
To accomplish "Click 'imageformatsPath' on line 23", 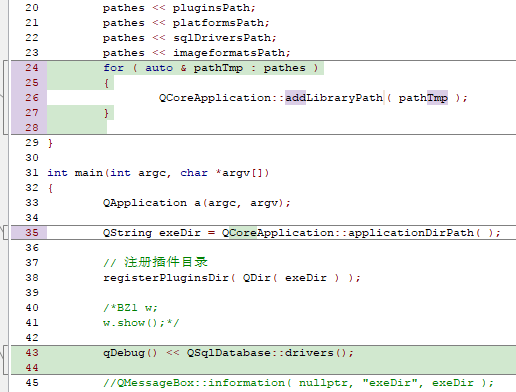I will pyautogui.click(x=229, y=53).
